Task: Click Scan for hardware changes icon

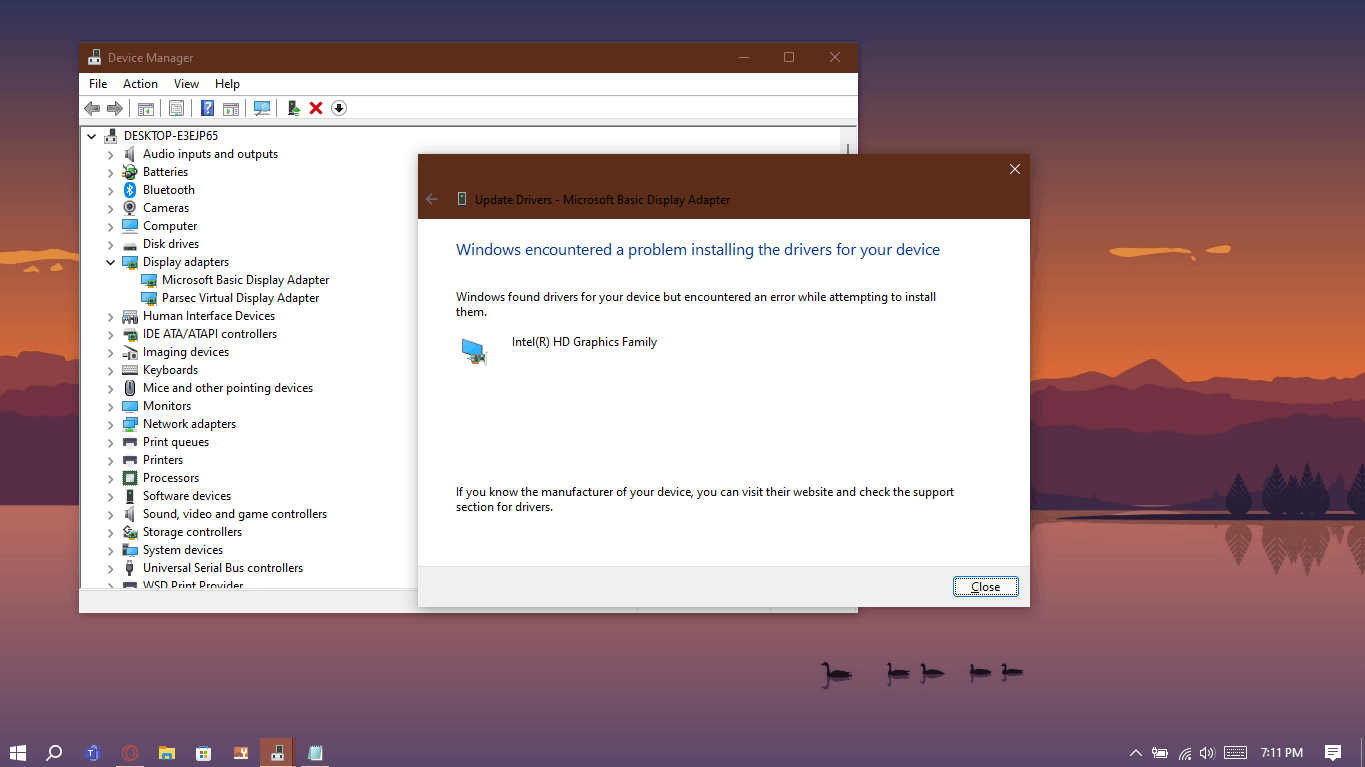Action: tap(262, 108)
